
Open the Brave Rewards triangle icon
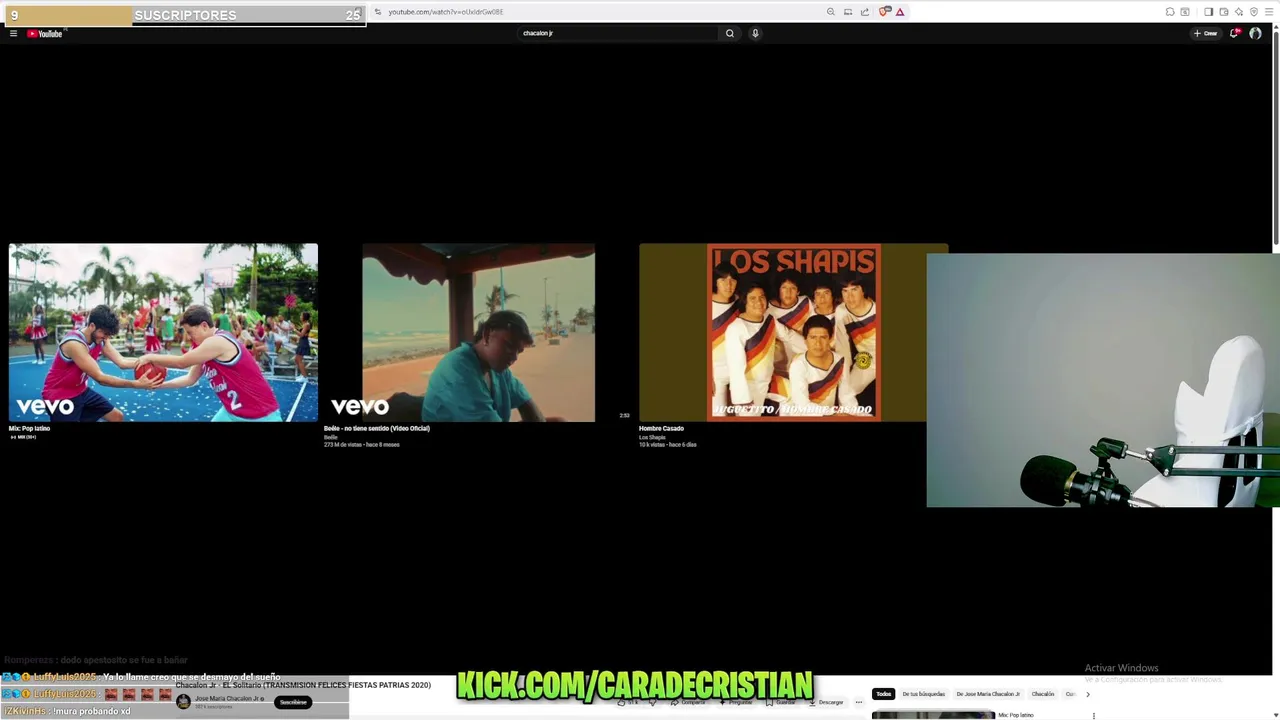[900, 12]
